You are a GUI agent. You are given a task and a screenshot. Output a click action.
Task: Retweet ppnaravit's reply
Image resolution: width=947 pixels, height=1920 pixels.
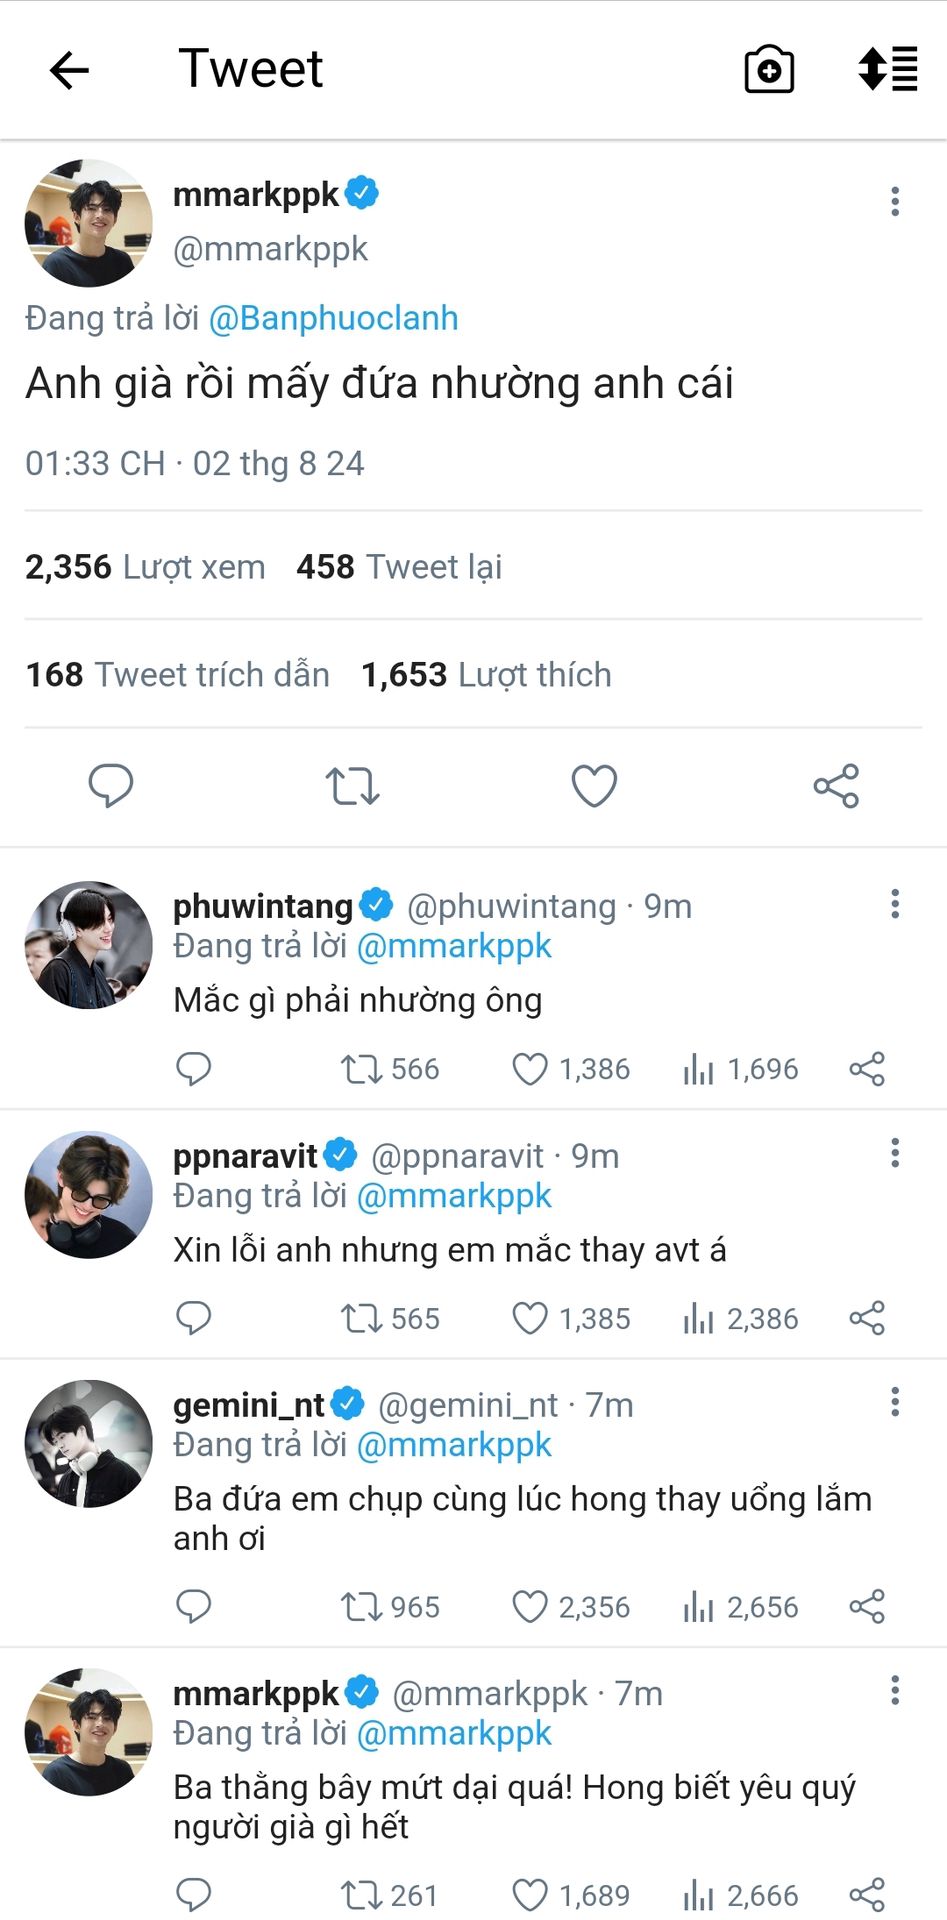point(360,1319)
